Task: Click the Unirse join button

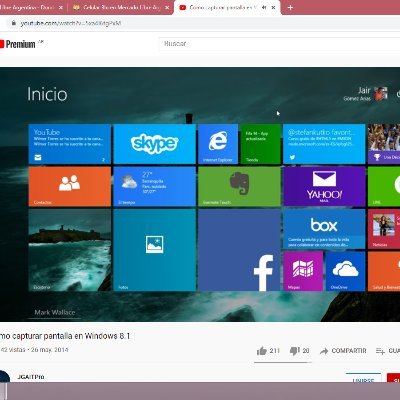Action: click(x=363, y=379)
